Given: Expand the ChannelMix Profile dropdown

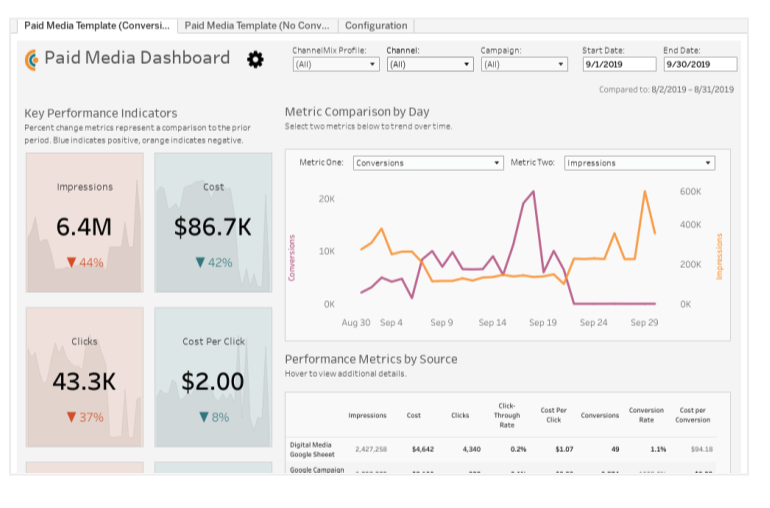Looking at the screenshot, I should 336,64.
